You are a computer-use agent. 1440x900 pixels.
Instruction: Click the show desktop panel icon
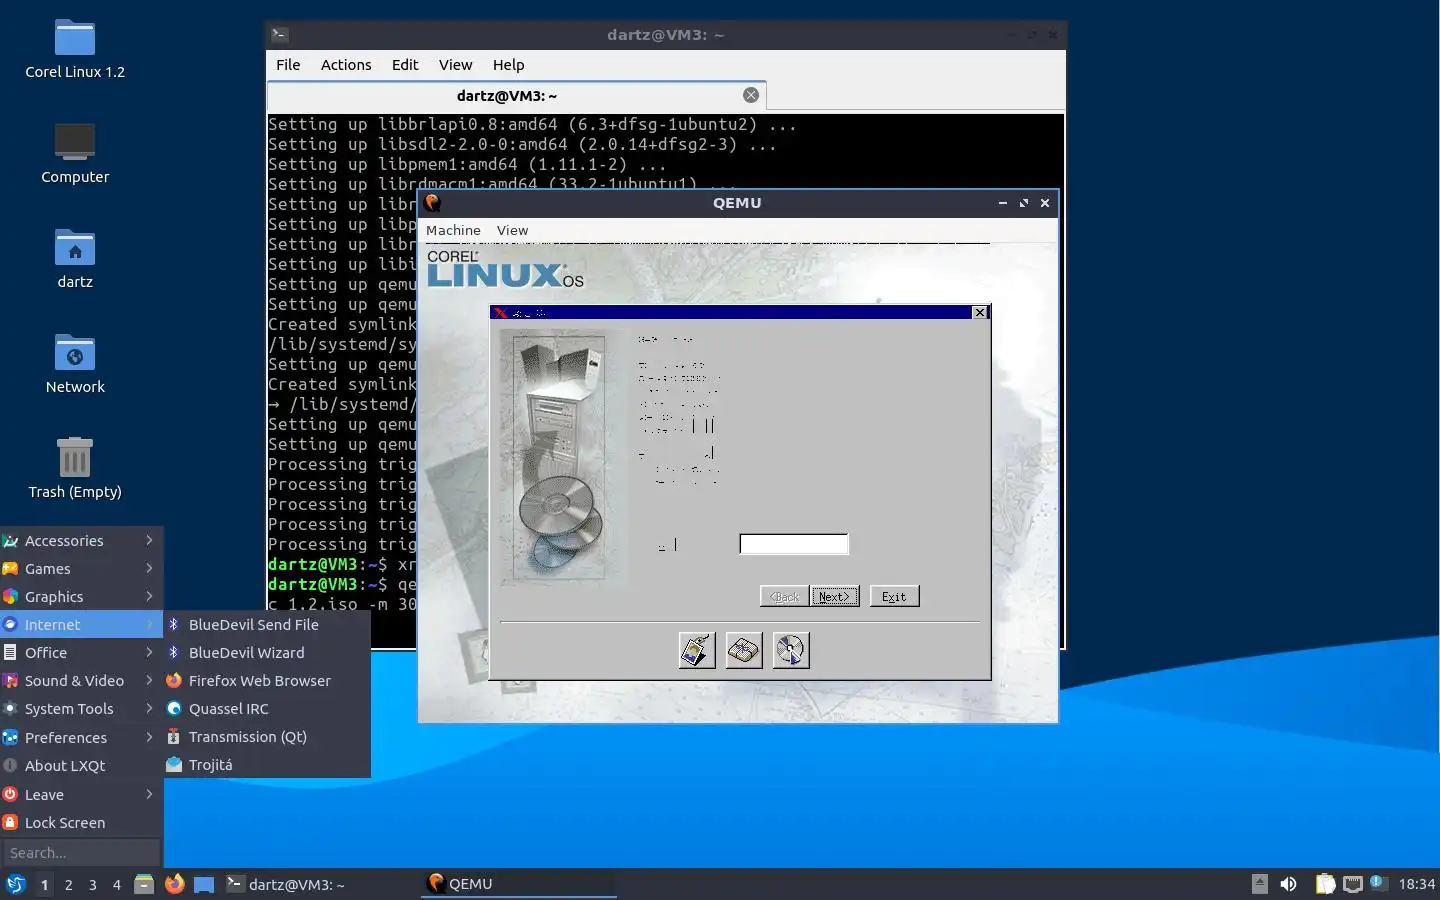coord(204,884)
